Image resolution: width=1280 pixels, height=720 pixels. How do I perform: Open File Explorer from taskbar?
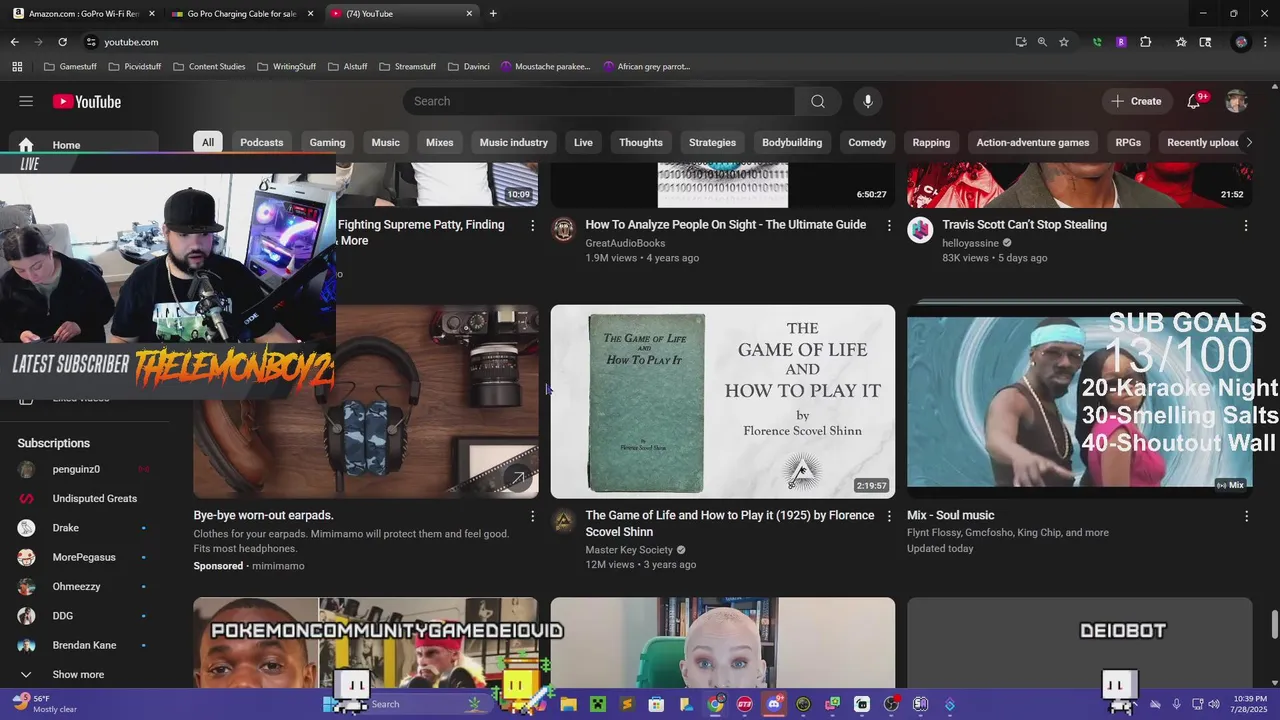[568, 704]
